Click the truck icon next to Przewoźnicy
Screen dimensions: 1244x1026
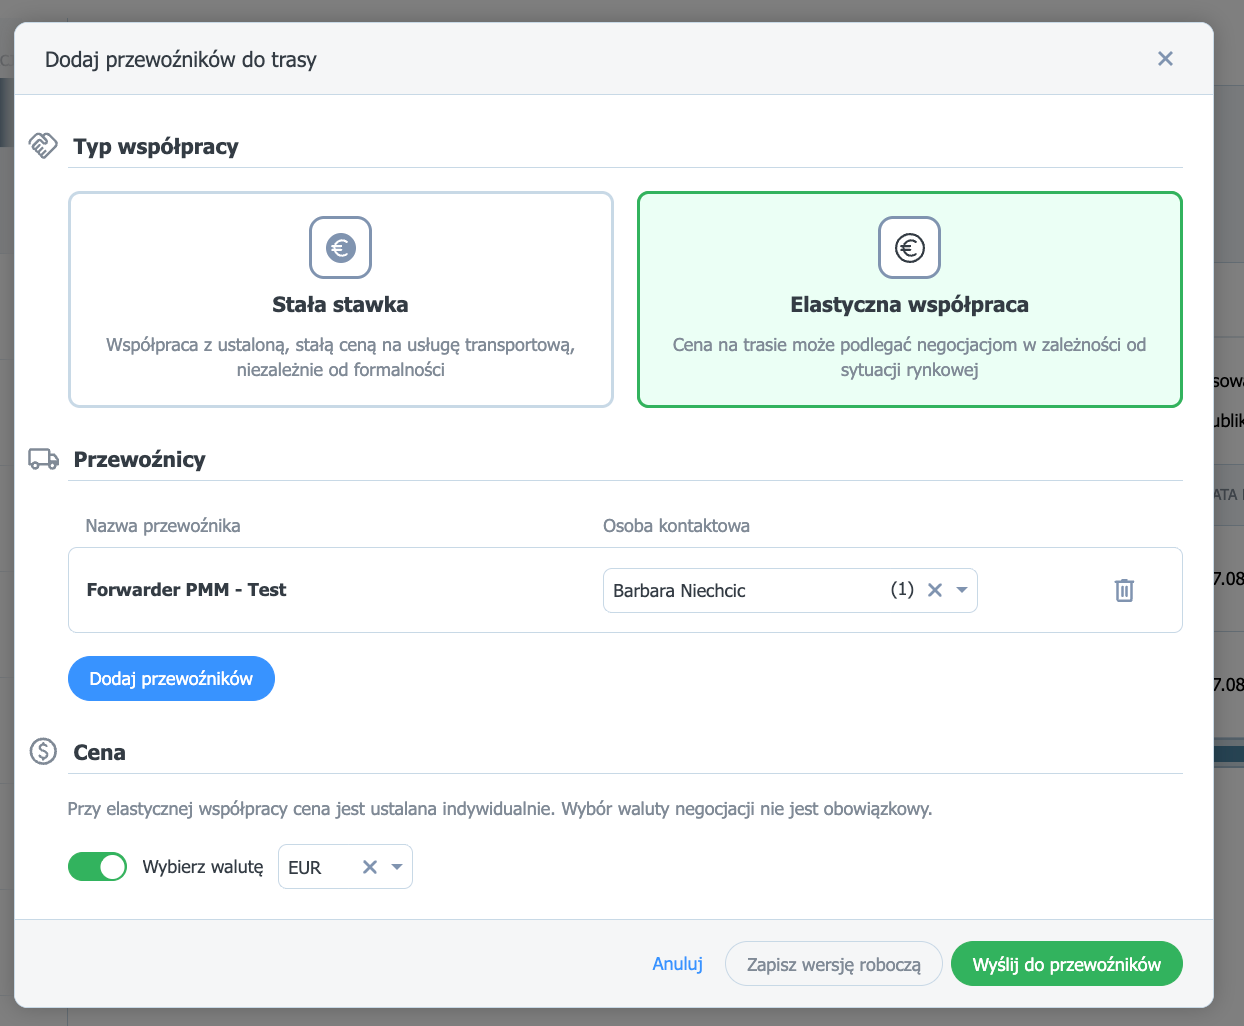(x=43, y=459)
